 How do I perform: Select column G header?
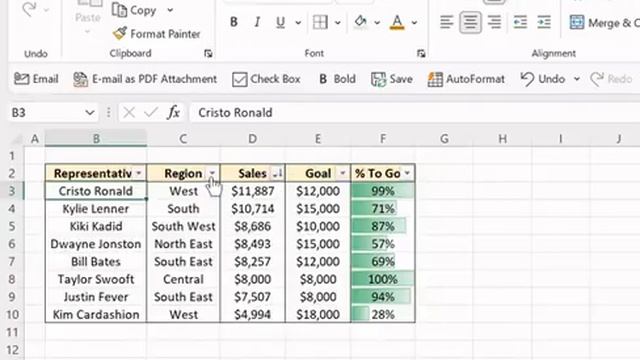[x=444, y=139]
